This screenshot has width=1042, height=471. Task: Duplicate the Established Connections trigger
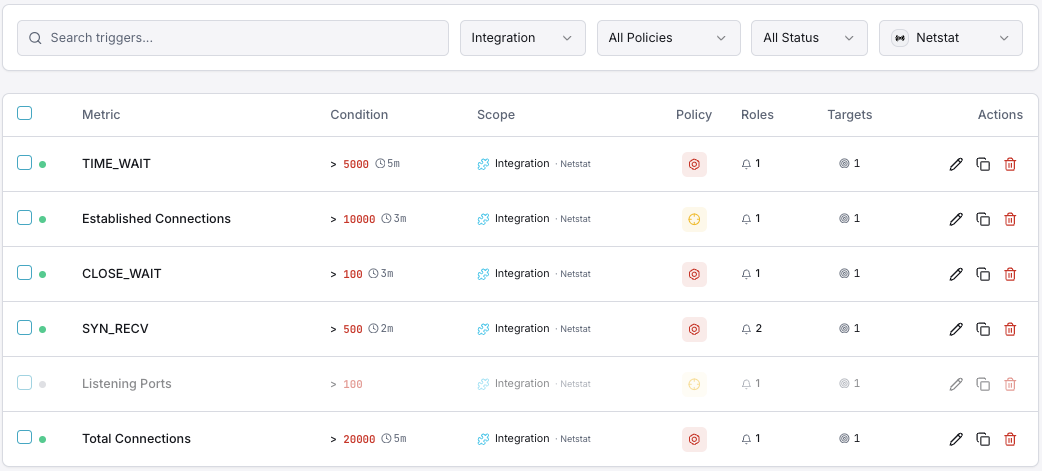[x=983, y=219]
